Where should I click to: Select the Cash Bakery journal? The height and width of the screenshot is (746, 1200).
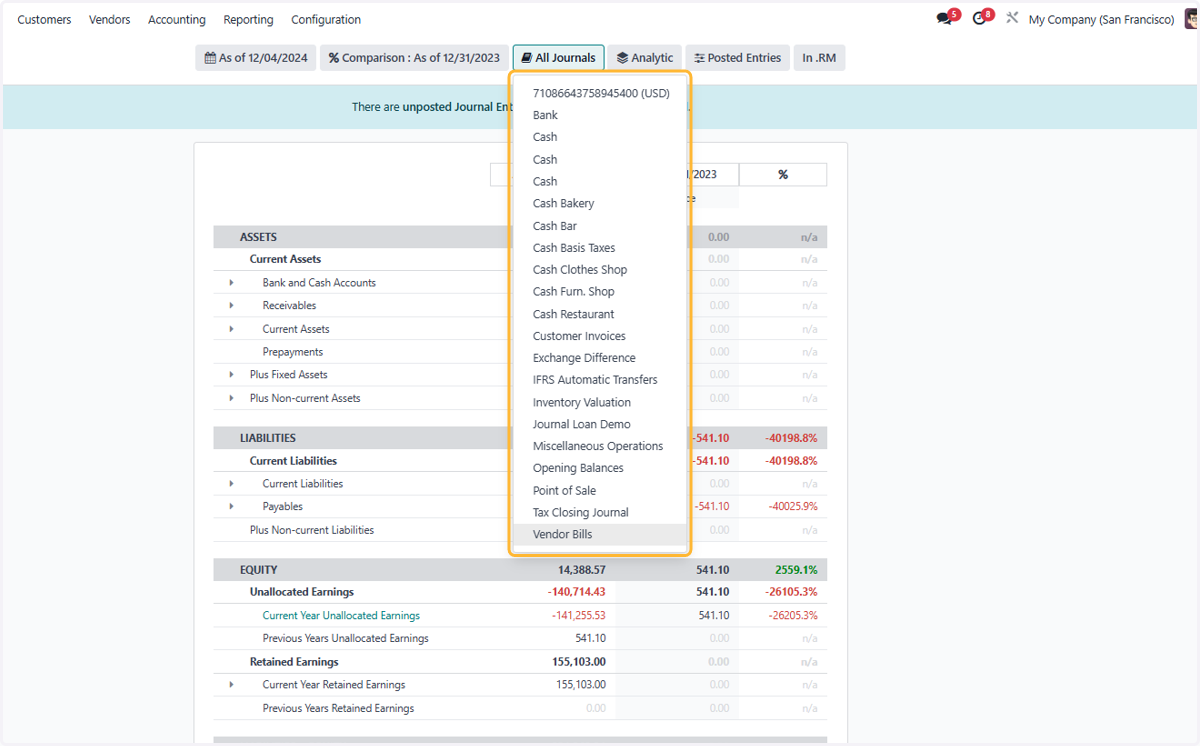pyautogui.click(x=600, y=203)
